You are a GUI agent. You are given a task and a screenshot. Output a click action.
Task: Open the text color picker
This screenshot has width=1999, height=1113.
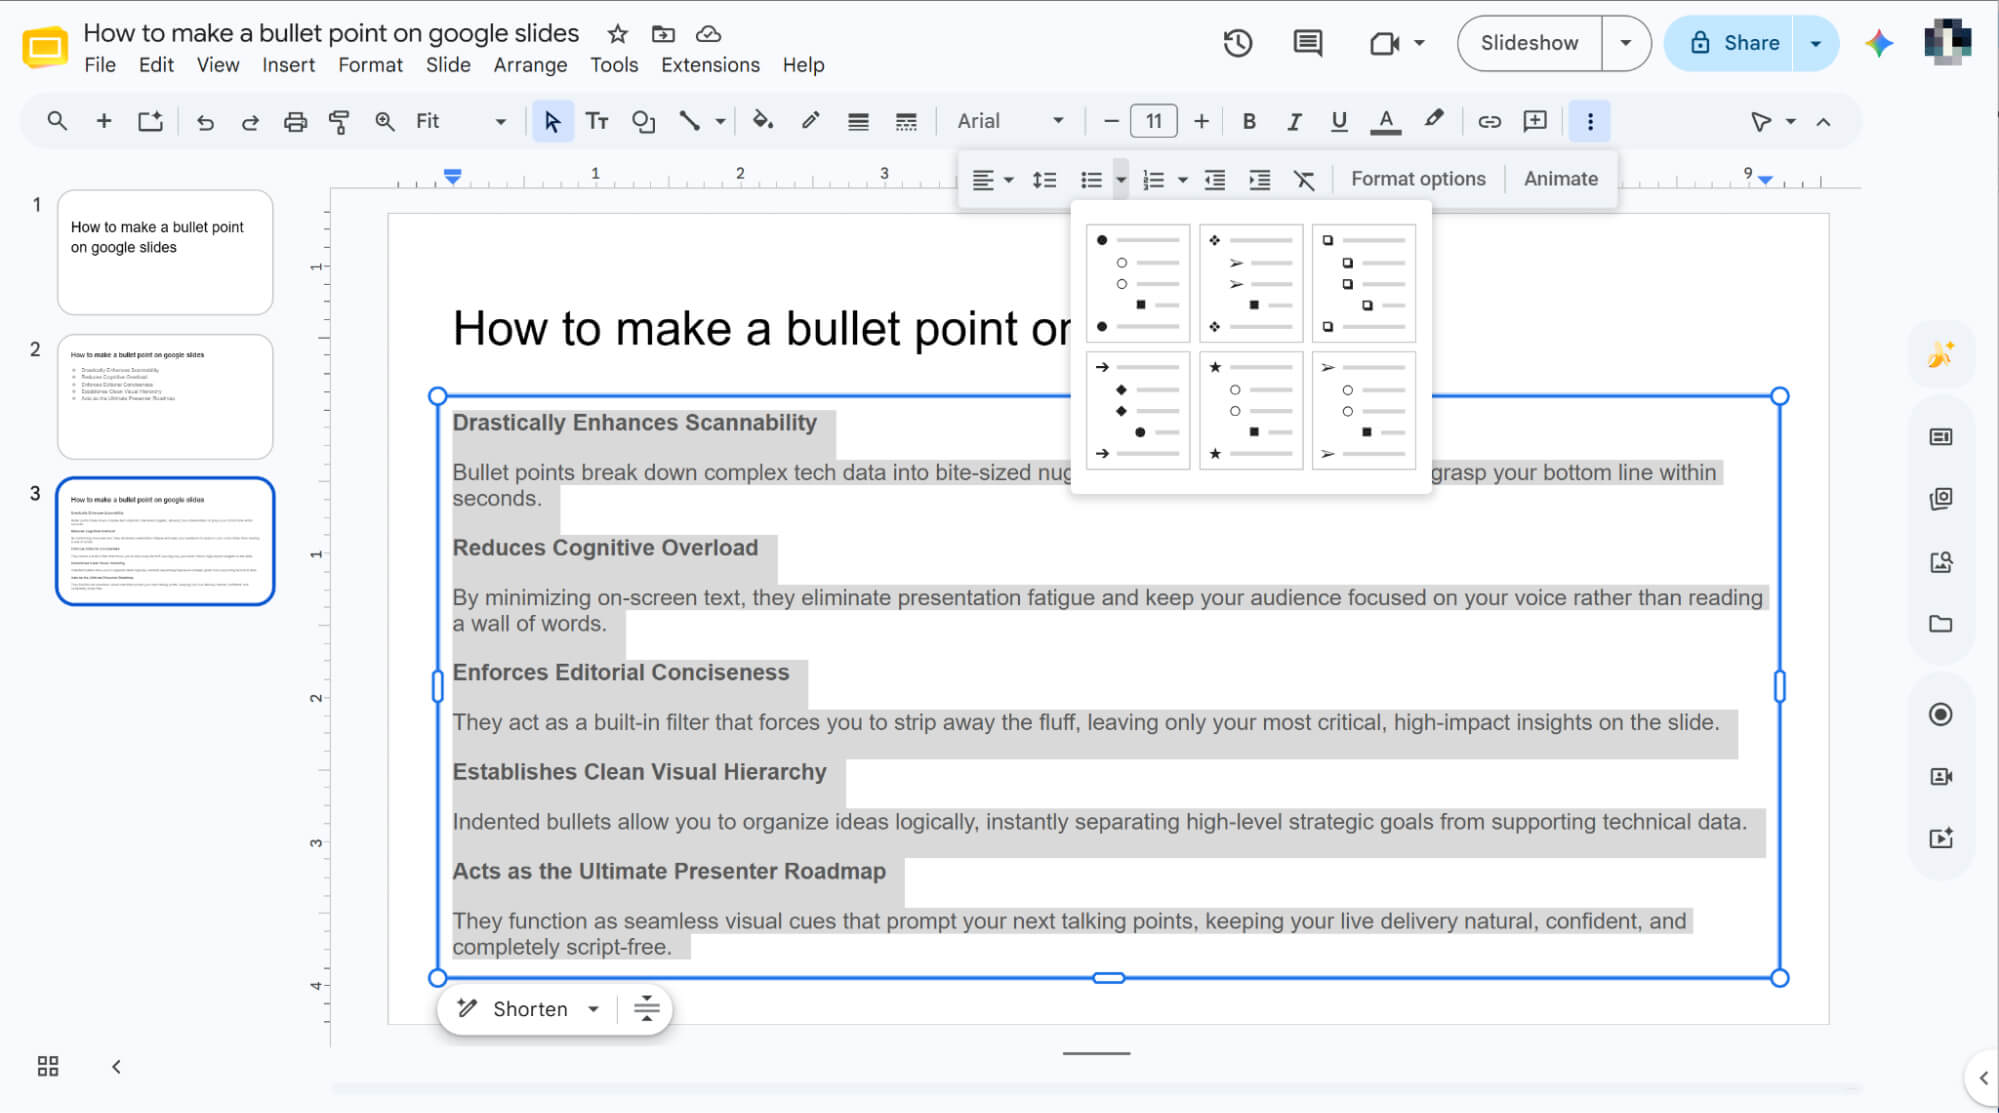coord(1385,122)
